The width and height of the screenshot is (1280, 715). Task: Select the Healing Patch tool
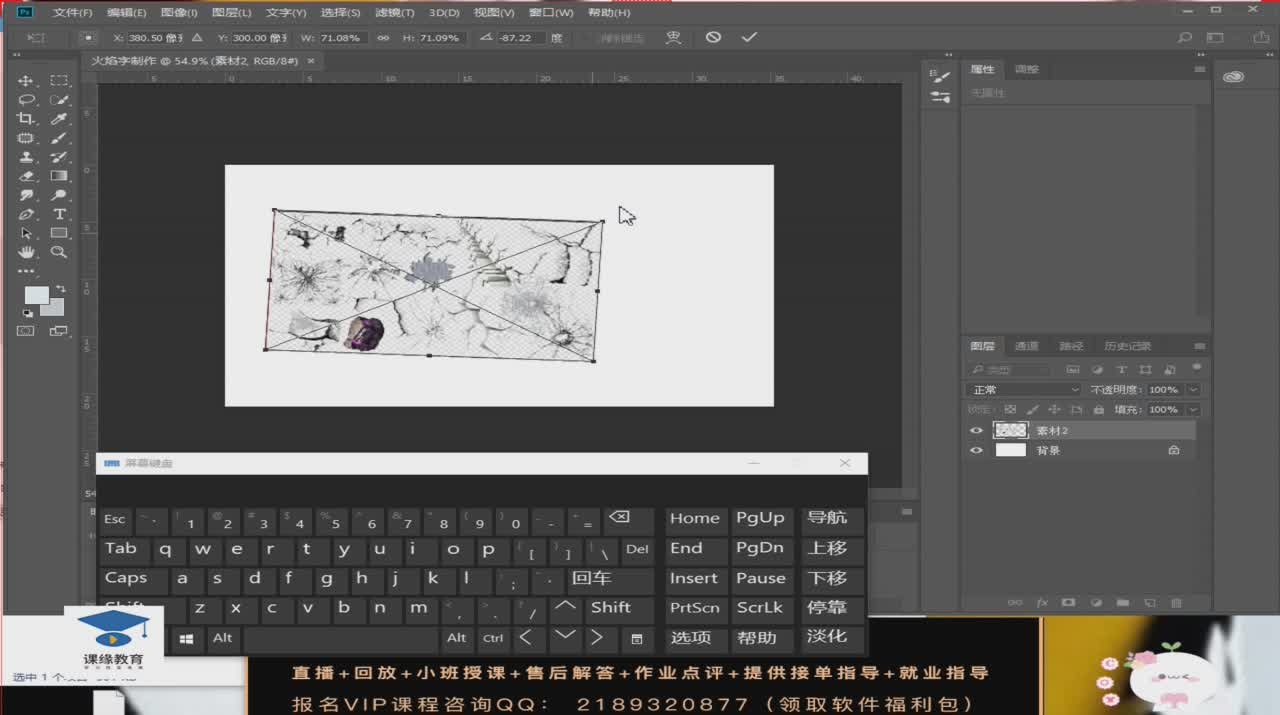pos(26,138)
